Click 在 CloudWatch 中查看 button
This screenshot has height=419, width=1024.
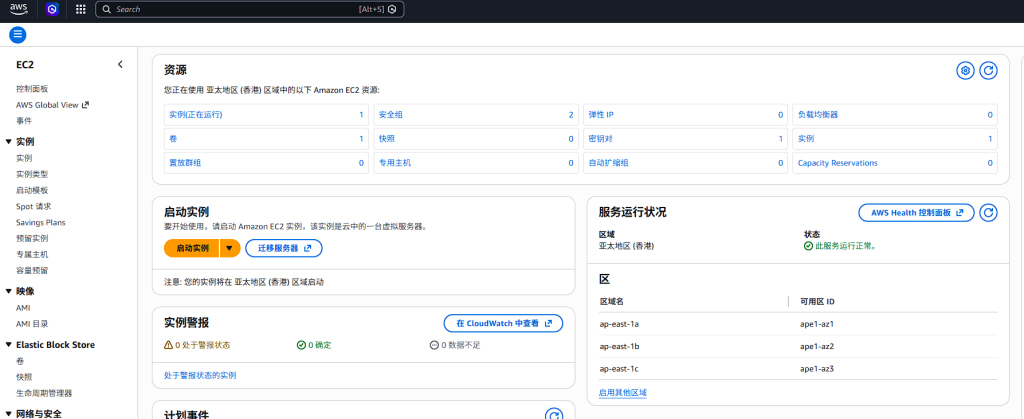tap(503, 323)
